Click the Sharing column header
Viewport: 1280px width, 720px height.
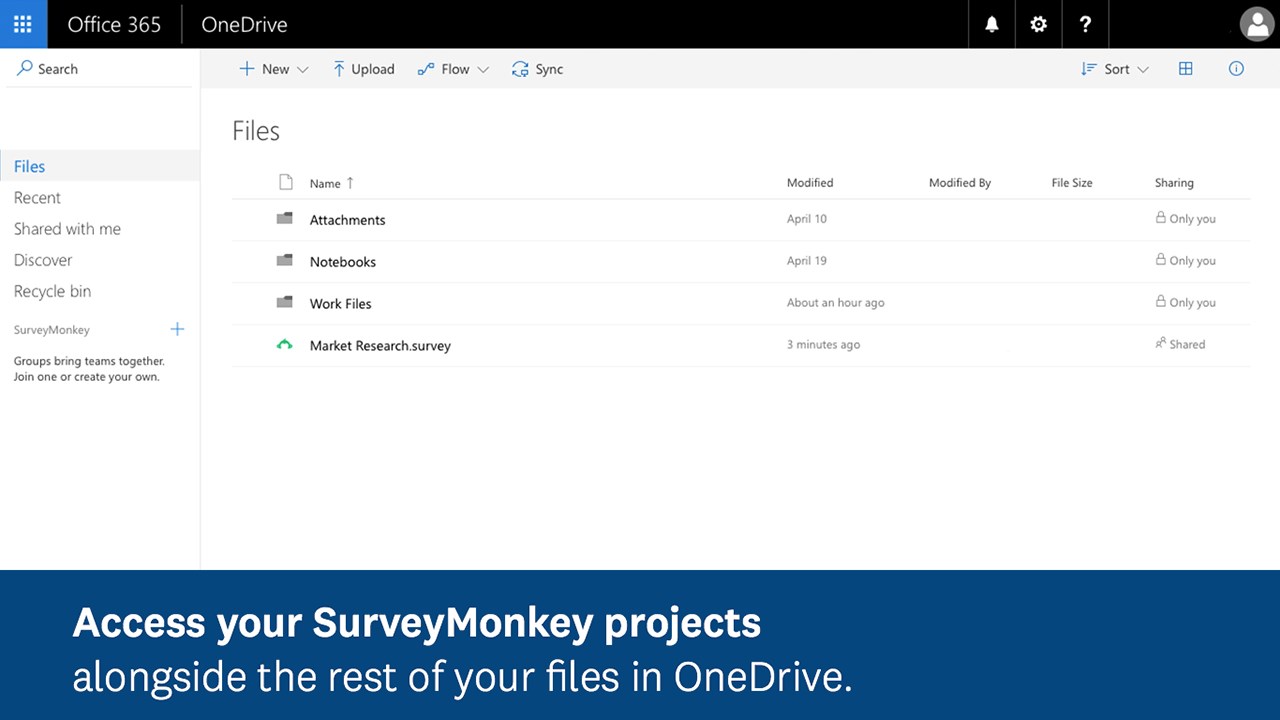click(1174, 183)
